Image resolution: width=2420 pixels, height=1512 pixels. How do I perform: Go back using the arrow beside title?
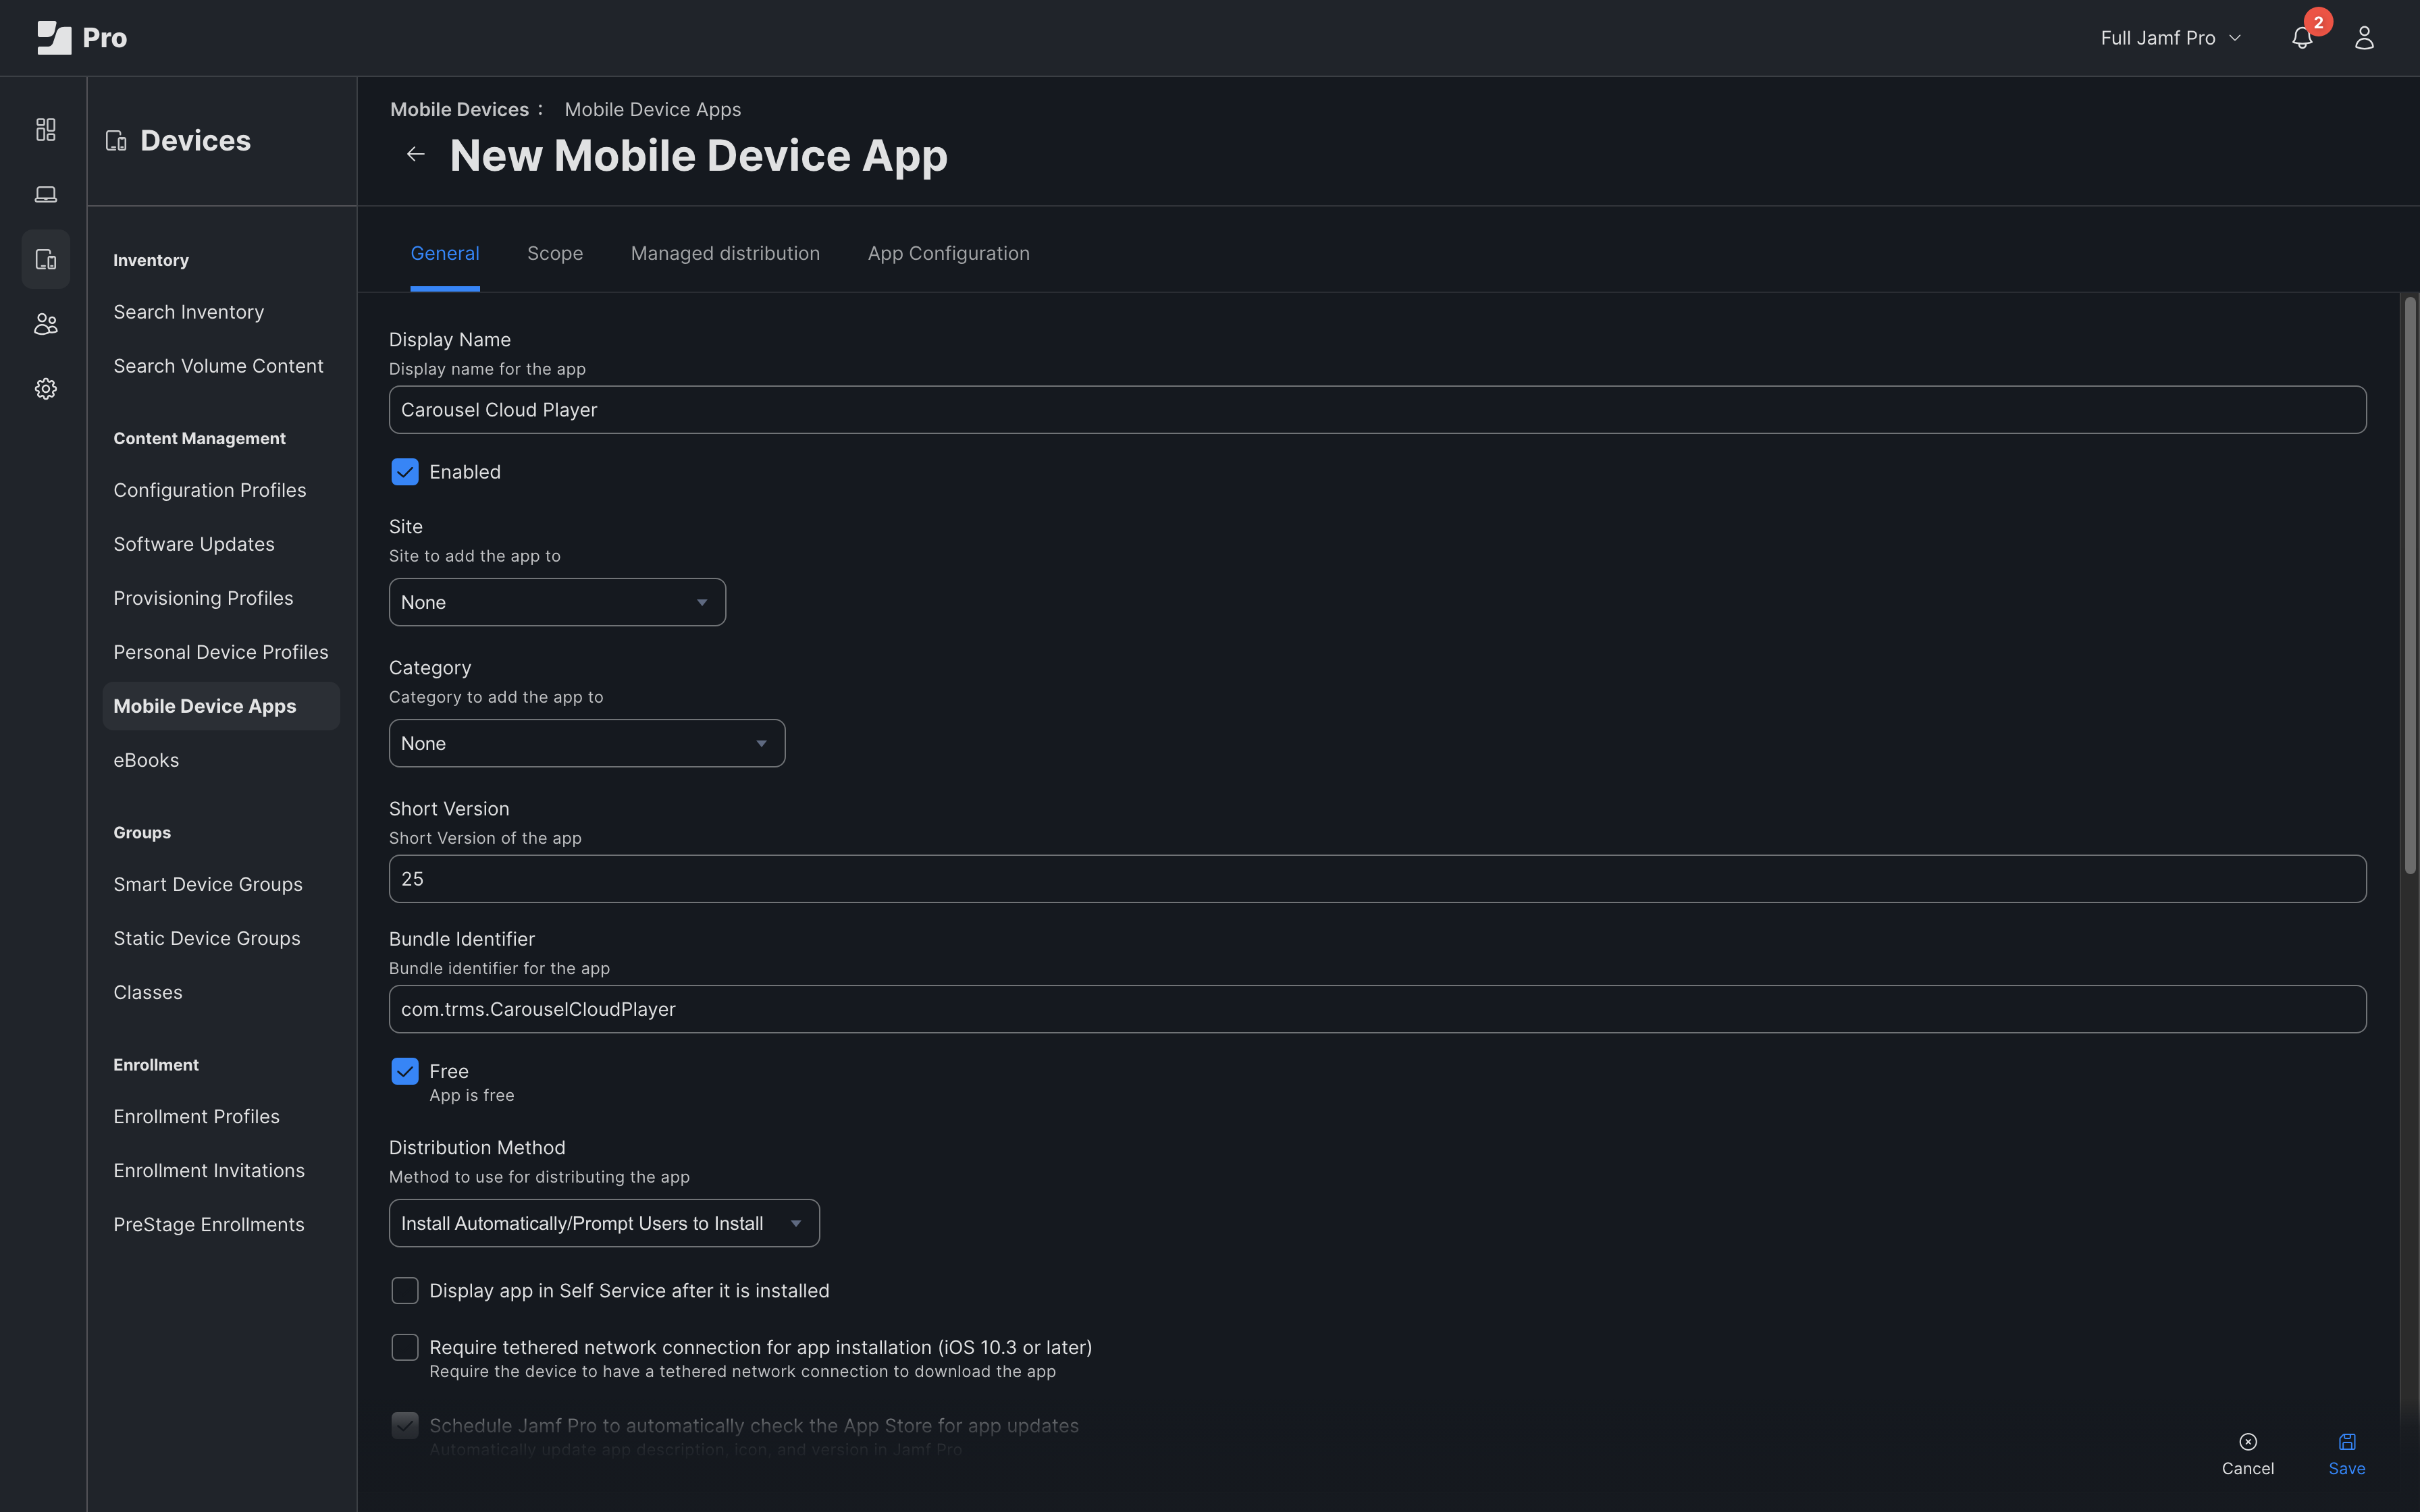pos(416,154)
